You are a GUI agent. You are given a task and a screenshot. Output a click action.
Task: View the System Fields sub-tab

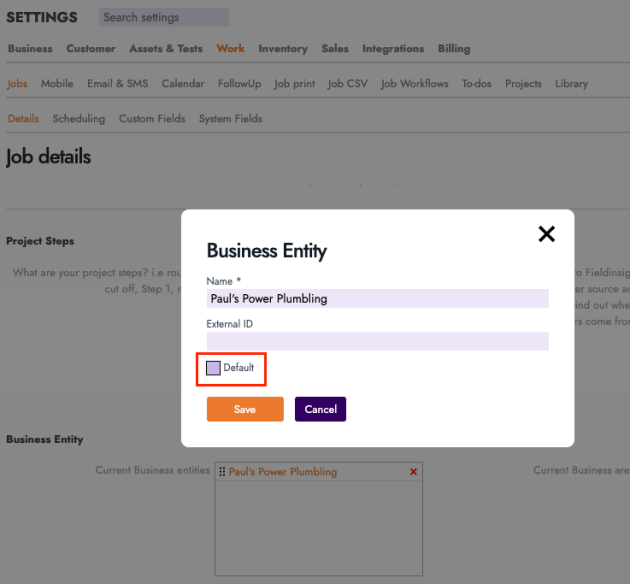pyautogui.click(x=230, y=119)
